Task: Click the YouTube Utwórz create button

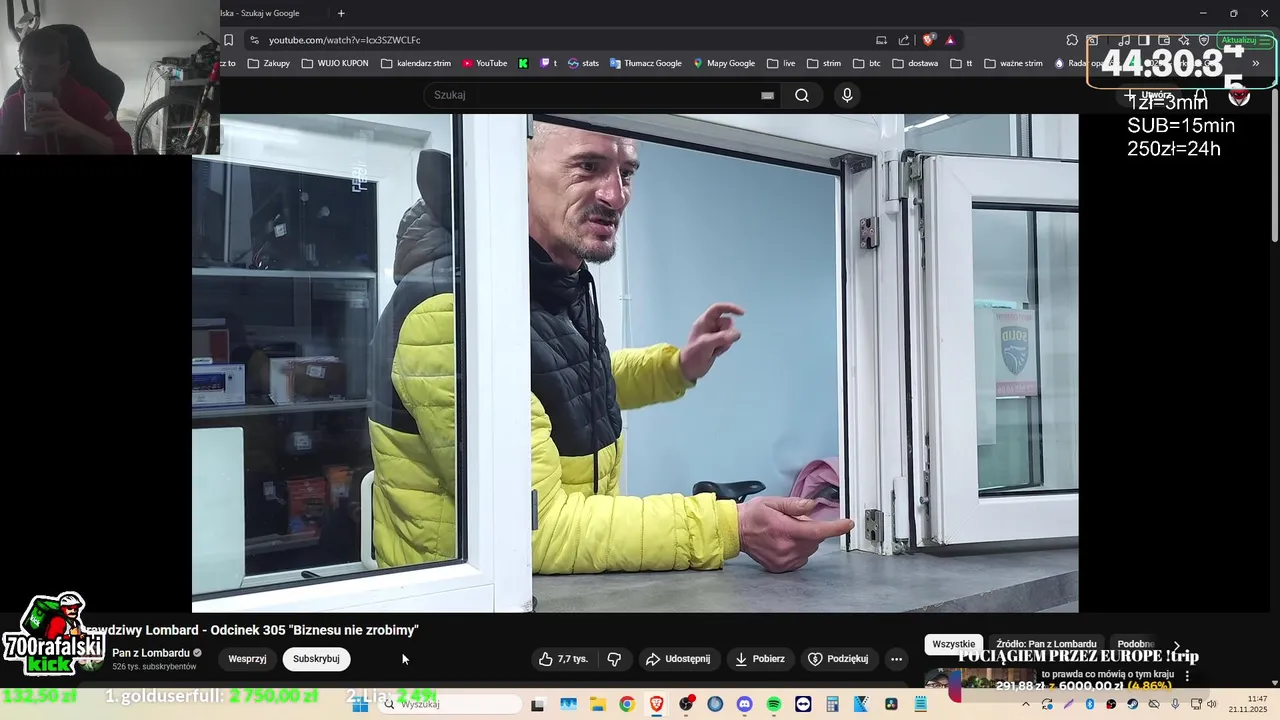Action: (x=1148, y=95)
